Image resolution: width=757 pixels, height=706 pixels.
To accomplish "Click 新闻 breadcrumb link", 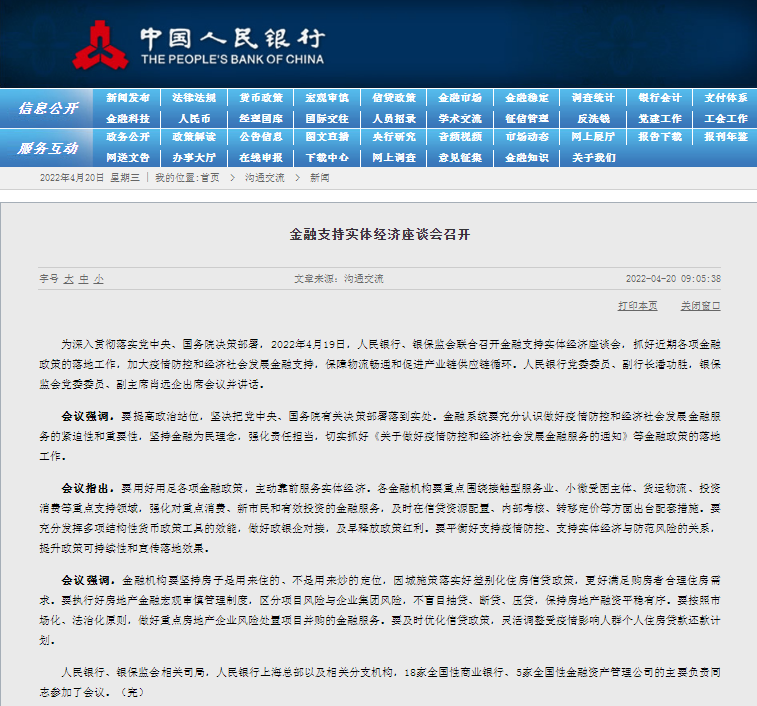I will click(320, 178).
